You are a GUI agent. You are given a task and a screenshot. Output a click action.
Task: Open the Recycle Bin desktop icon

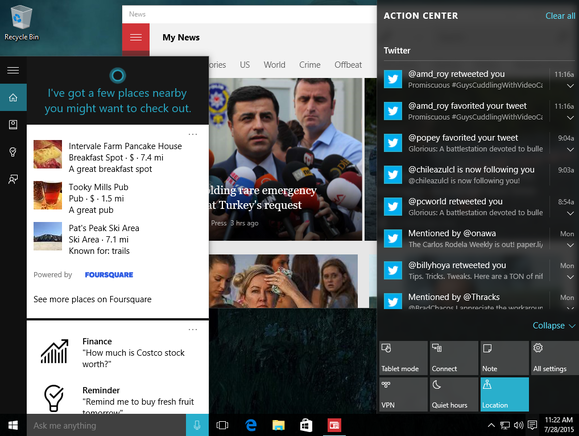point(21,22)
